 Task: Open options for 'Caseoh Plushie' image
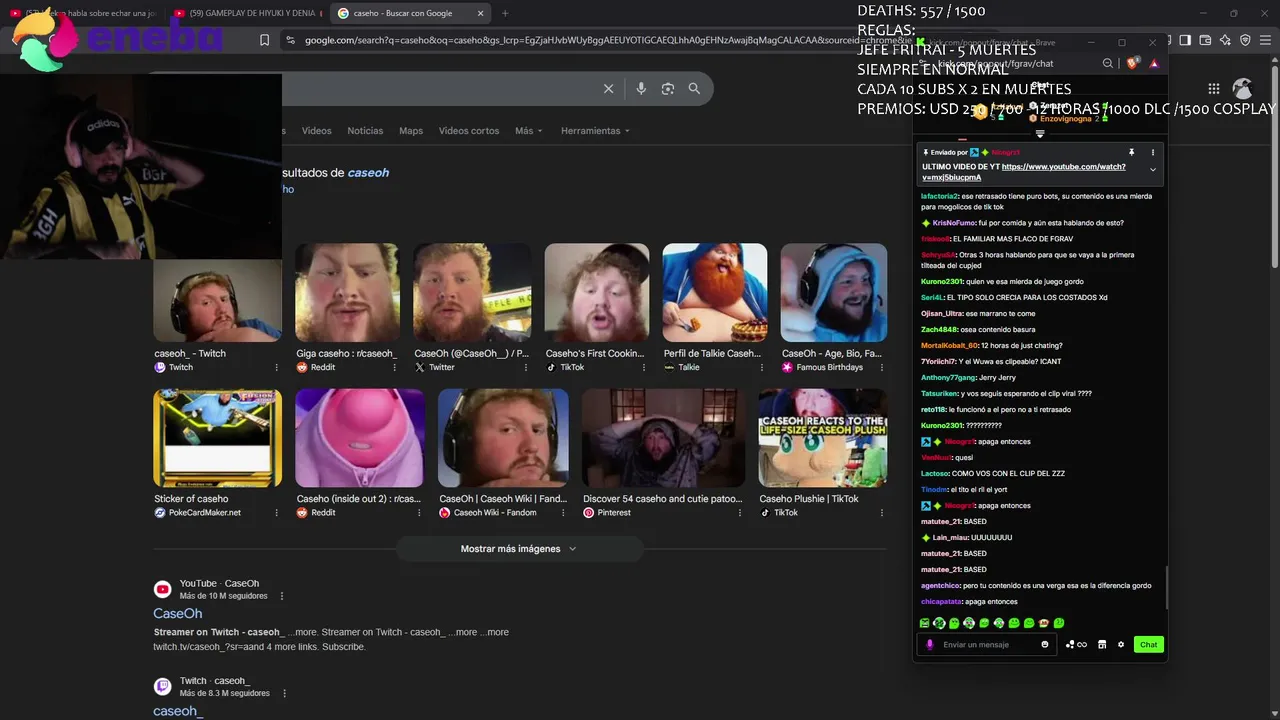882,512
